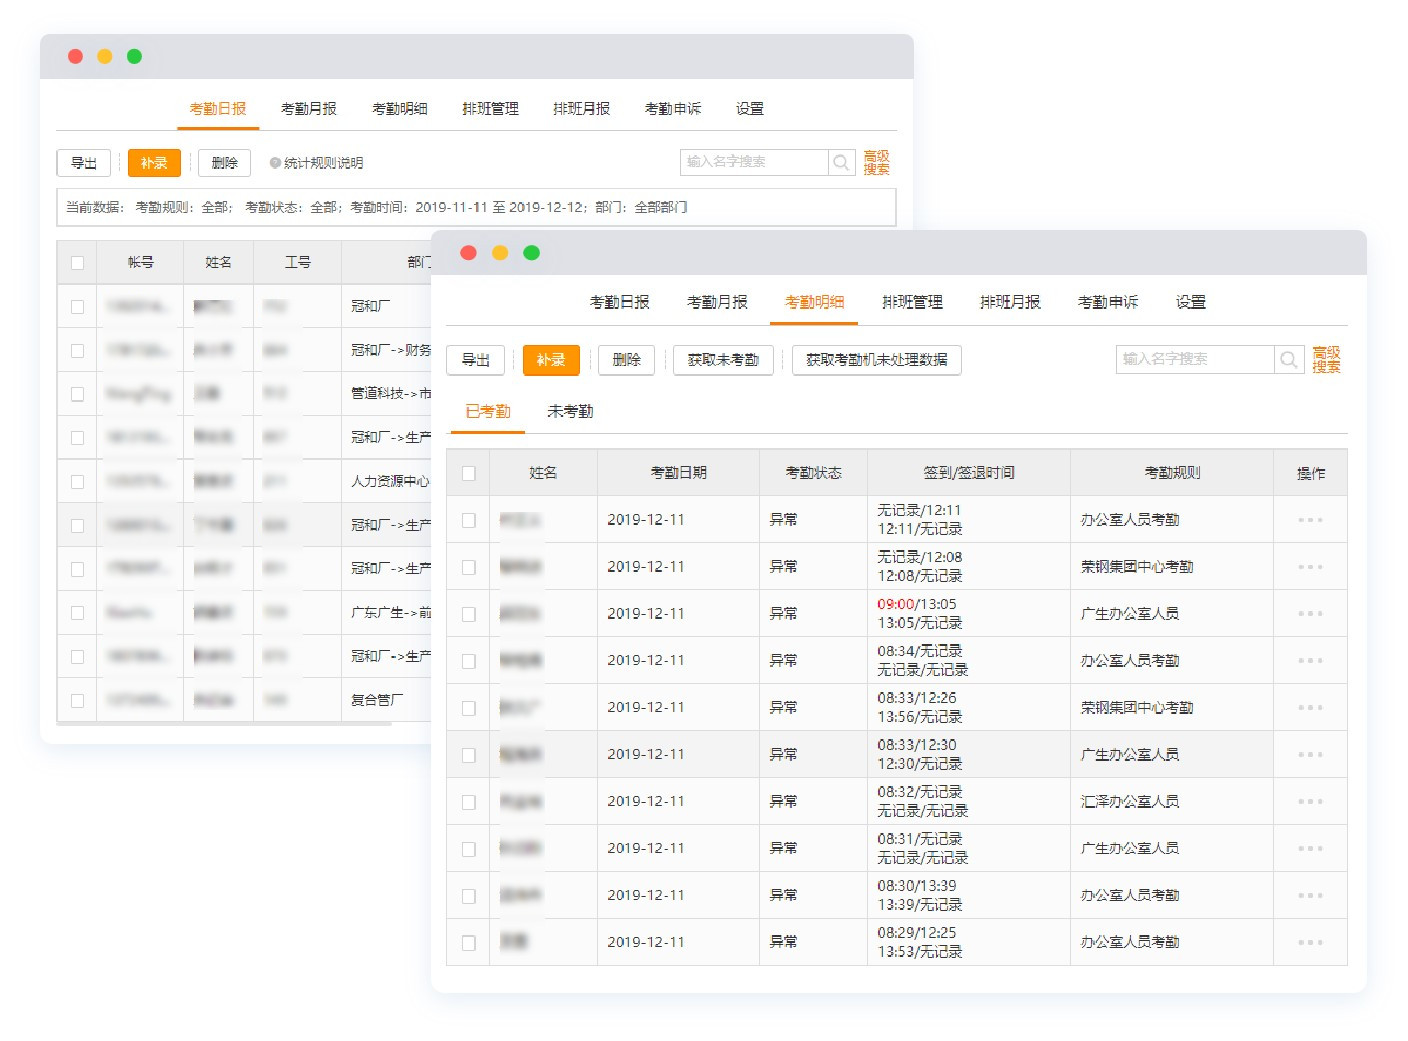The height and width of the screenshot is (1041, 1408).
Task: Check back window row for 管道科技 department
Action: pos(77,394)
